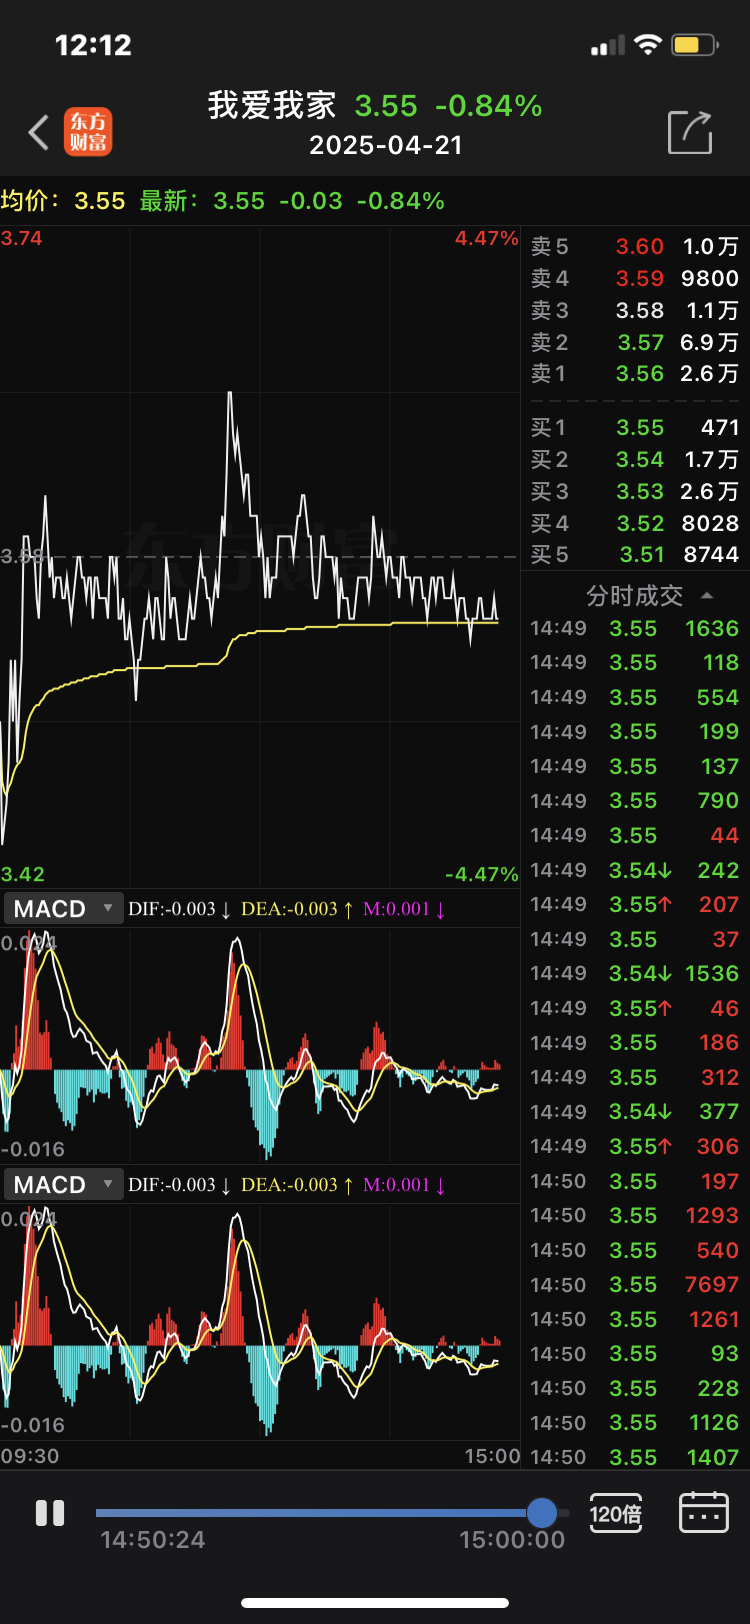Tap the 15:00:00 end time label
Image resolution: width=750 pixels, height=1624 pixels.
(x=512, y=1540)
